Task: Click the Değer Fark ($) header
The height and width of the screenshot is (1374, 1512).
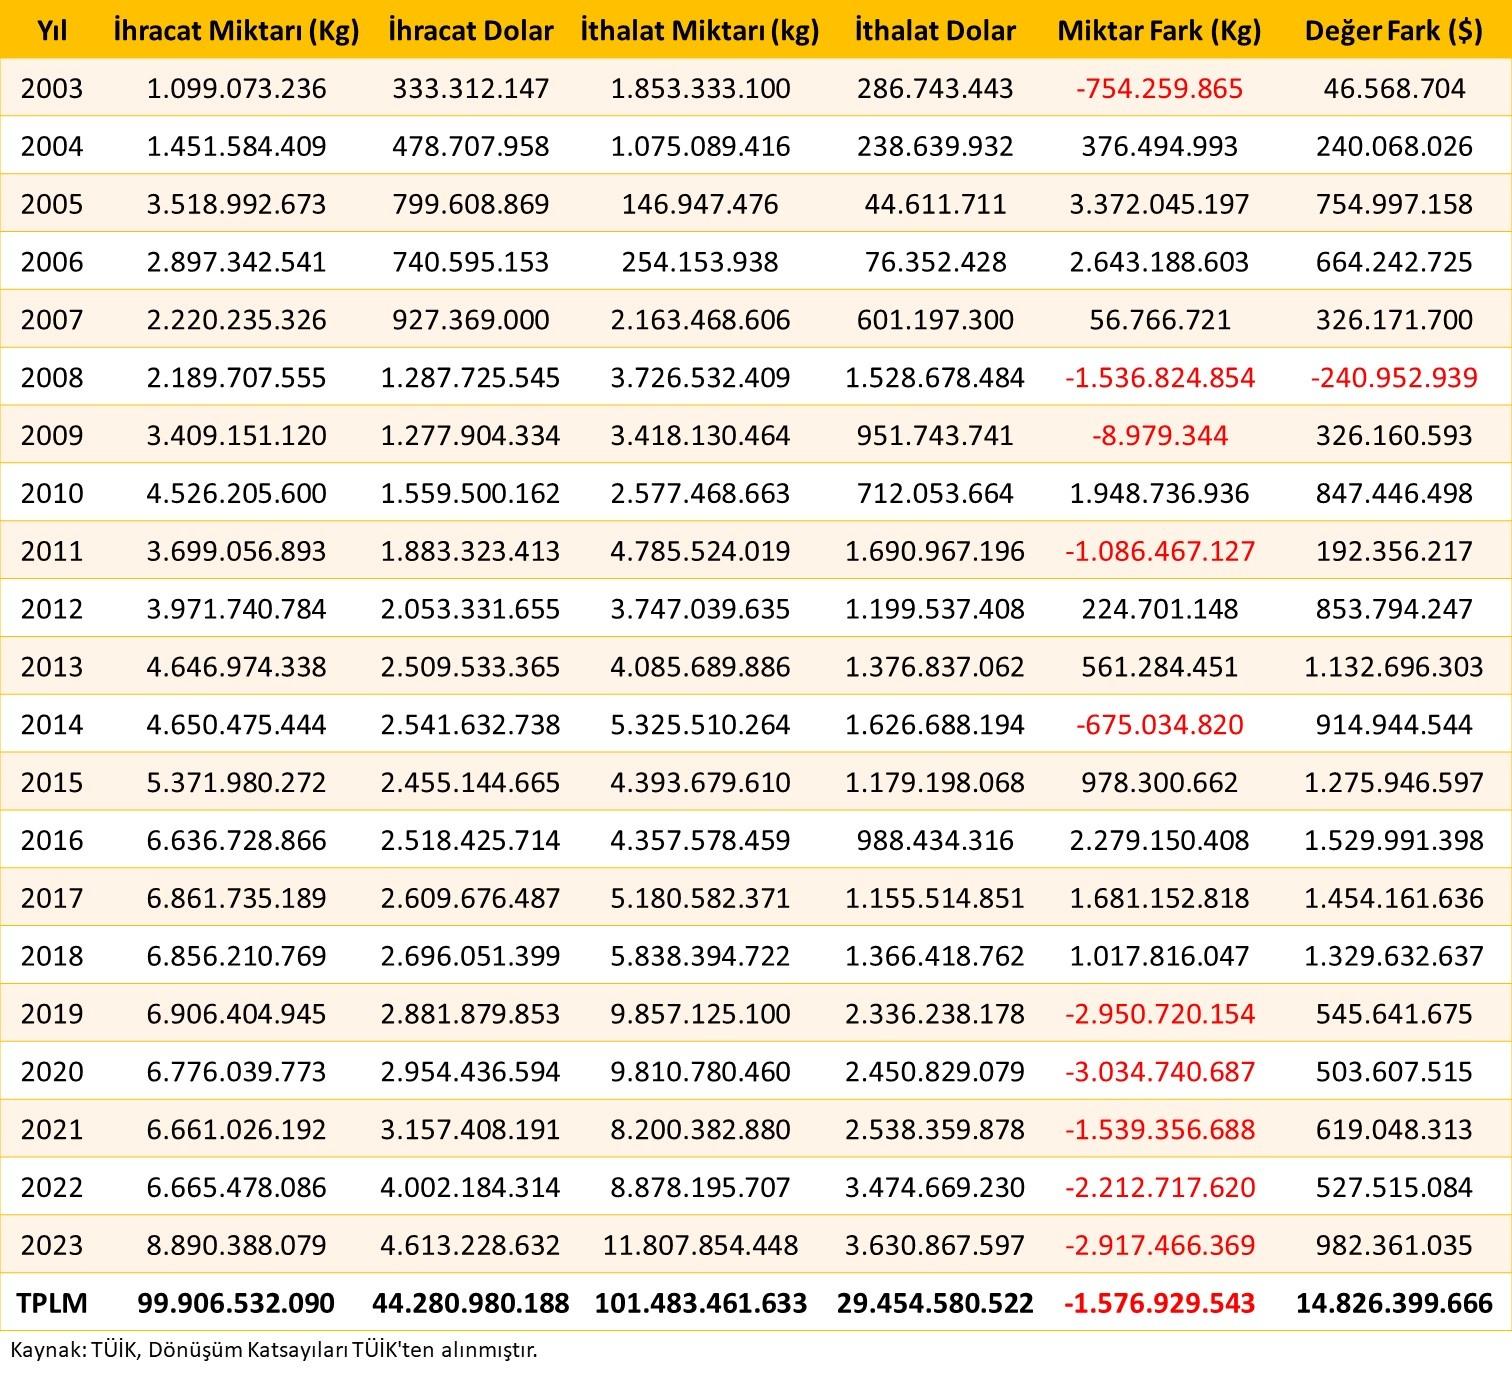Action: pyautogui.click(x=1393, y=30)
